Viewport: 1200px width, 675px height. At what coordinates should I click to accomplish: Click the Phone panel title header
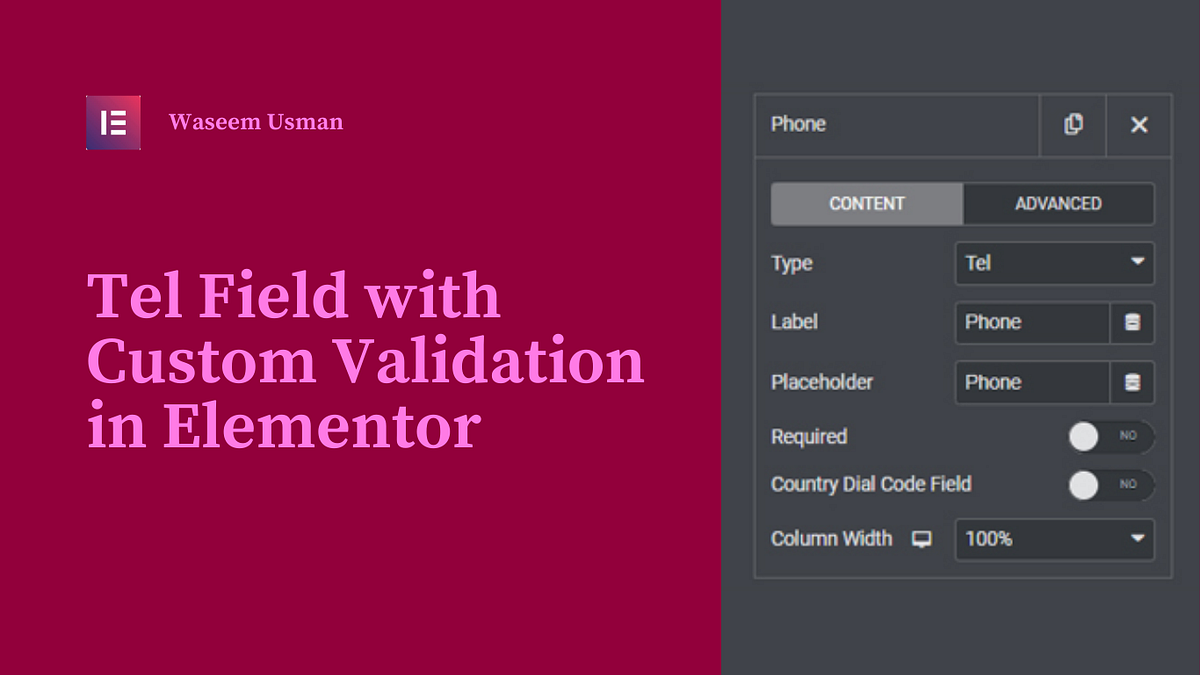coord(798,125)
